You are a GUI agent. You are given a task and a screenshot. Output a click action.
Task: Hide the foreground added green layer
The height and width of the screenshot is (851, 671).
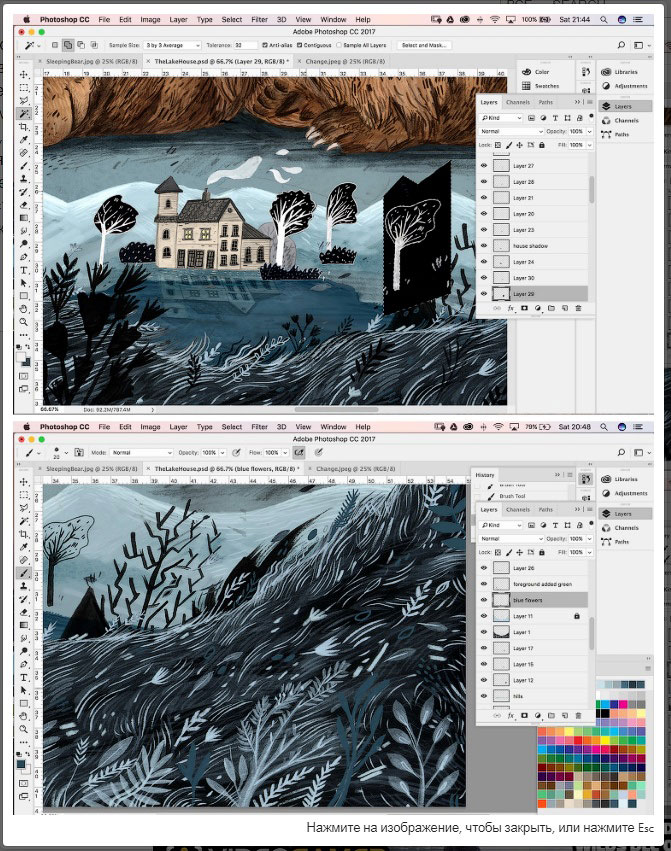point(484,584)
